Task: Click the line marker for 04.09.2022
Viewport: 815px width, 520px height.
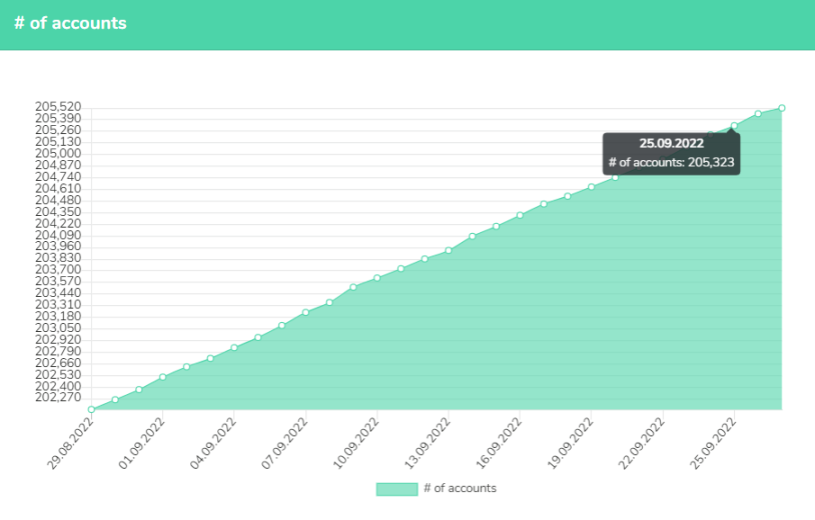Action: 234,348
